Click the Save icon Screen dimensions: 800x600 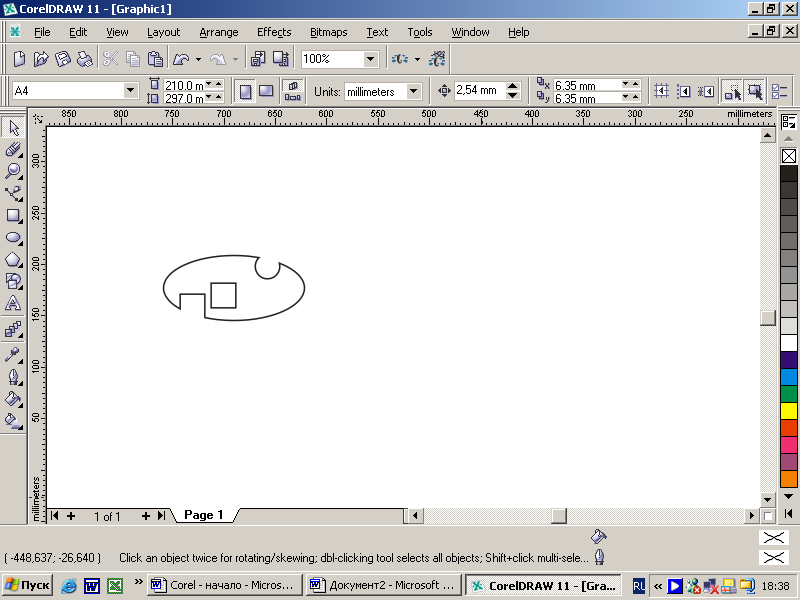tap(63, 59)
